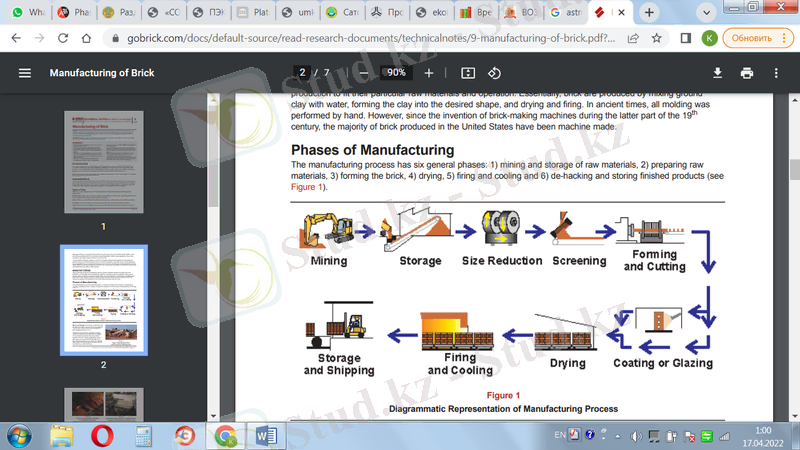This screenshot has width=800, height=450.
Task: Click the zoom percentage 90% field
Action: pos(396,73)
